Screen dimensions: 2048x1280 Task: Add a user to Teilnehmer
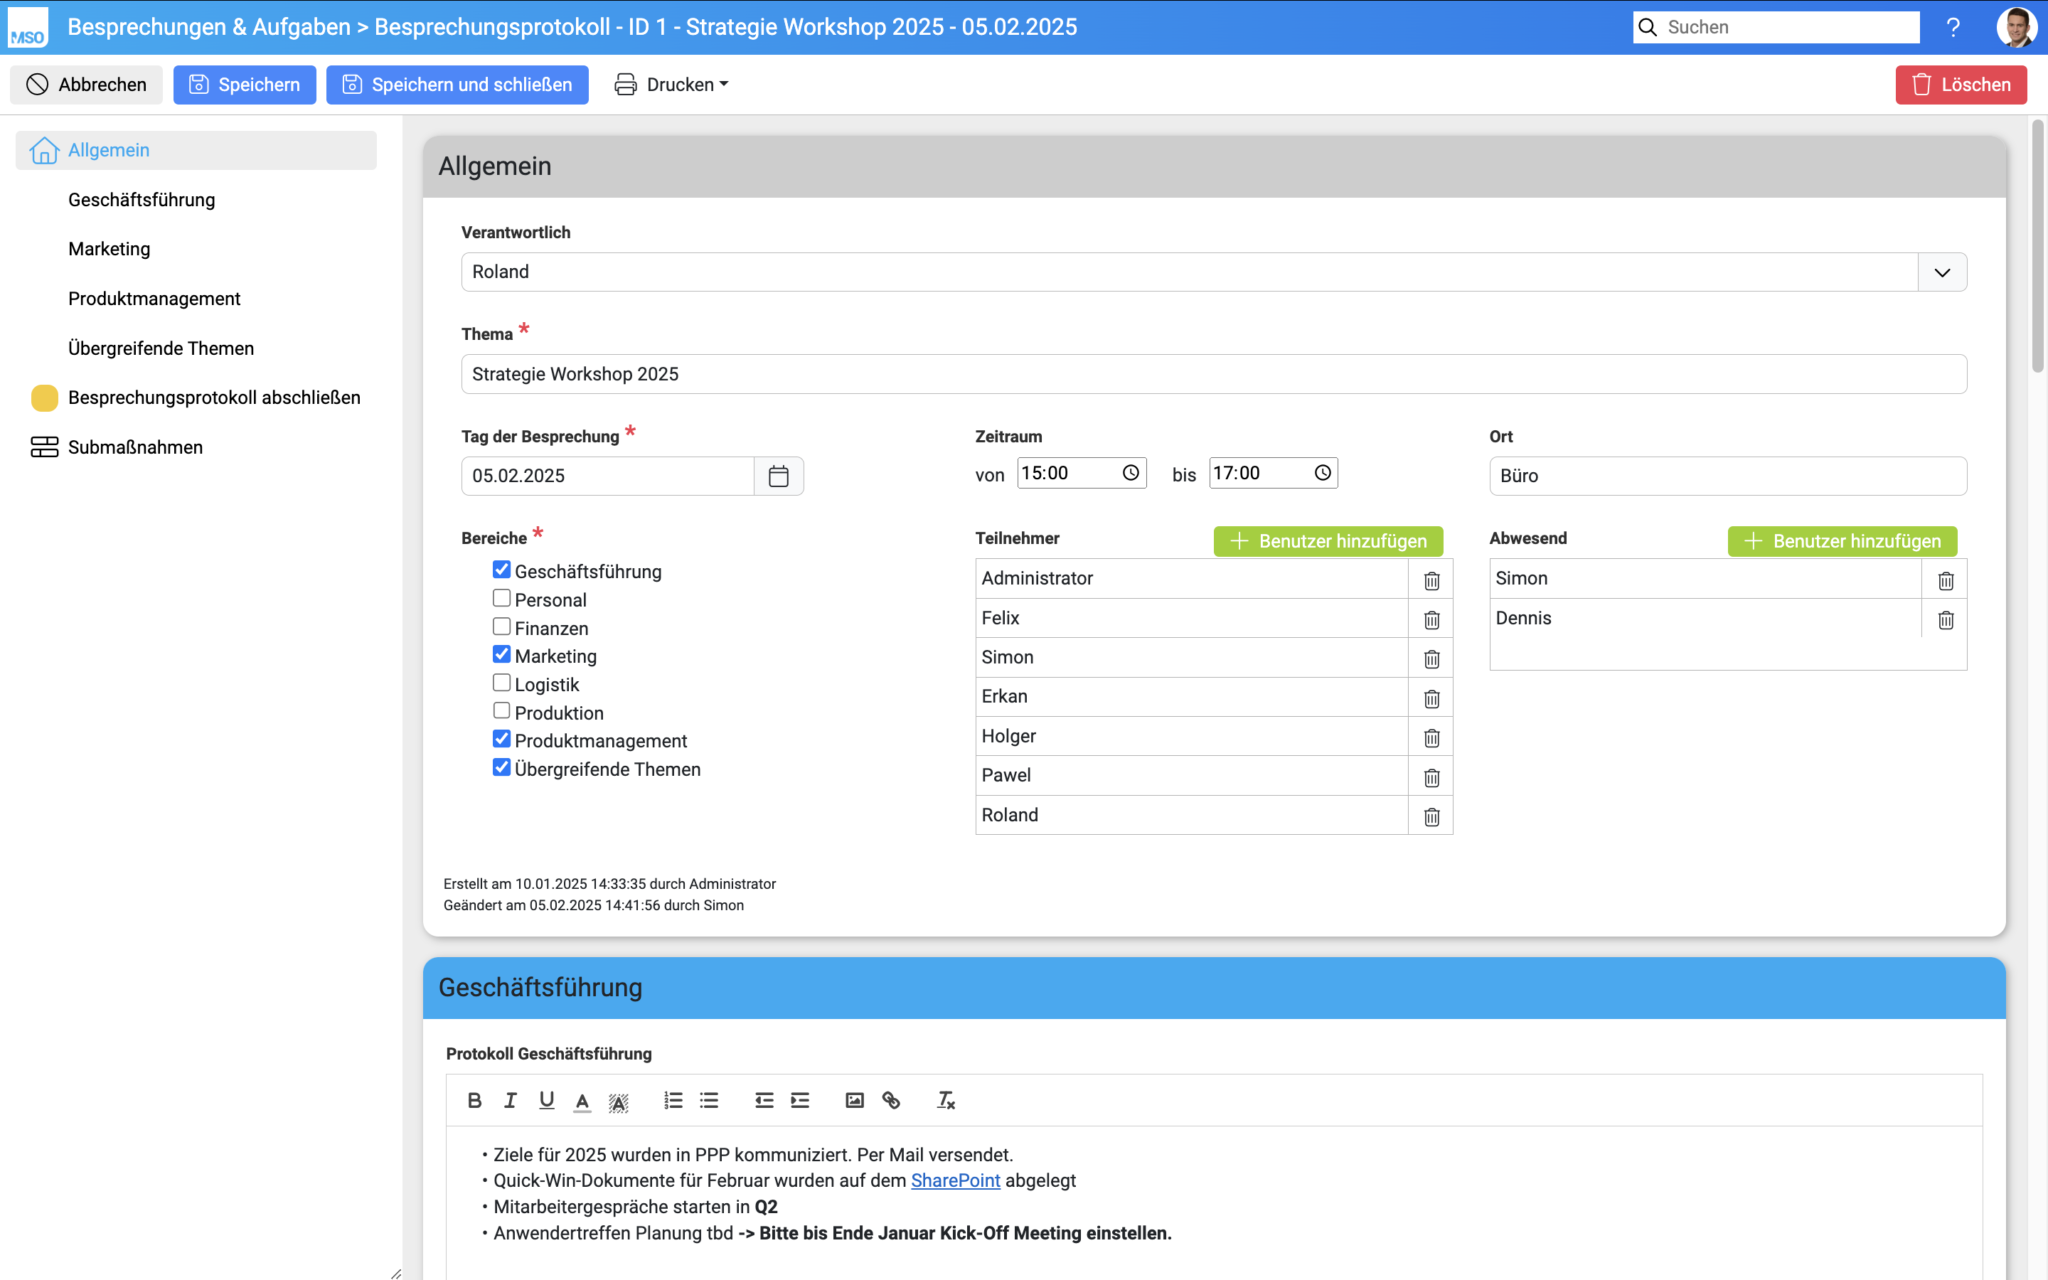(x=1328, y=541)
